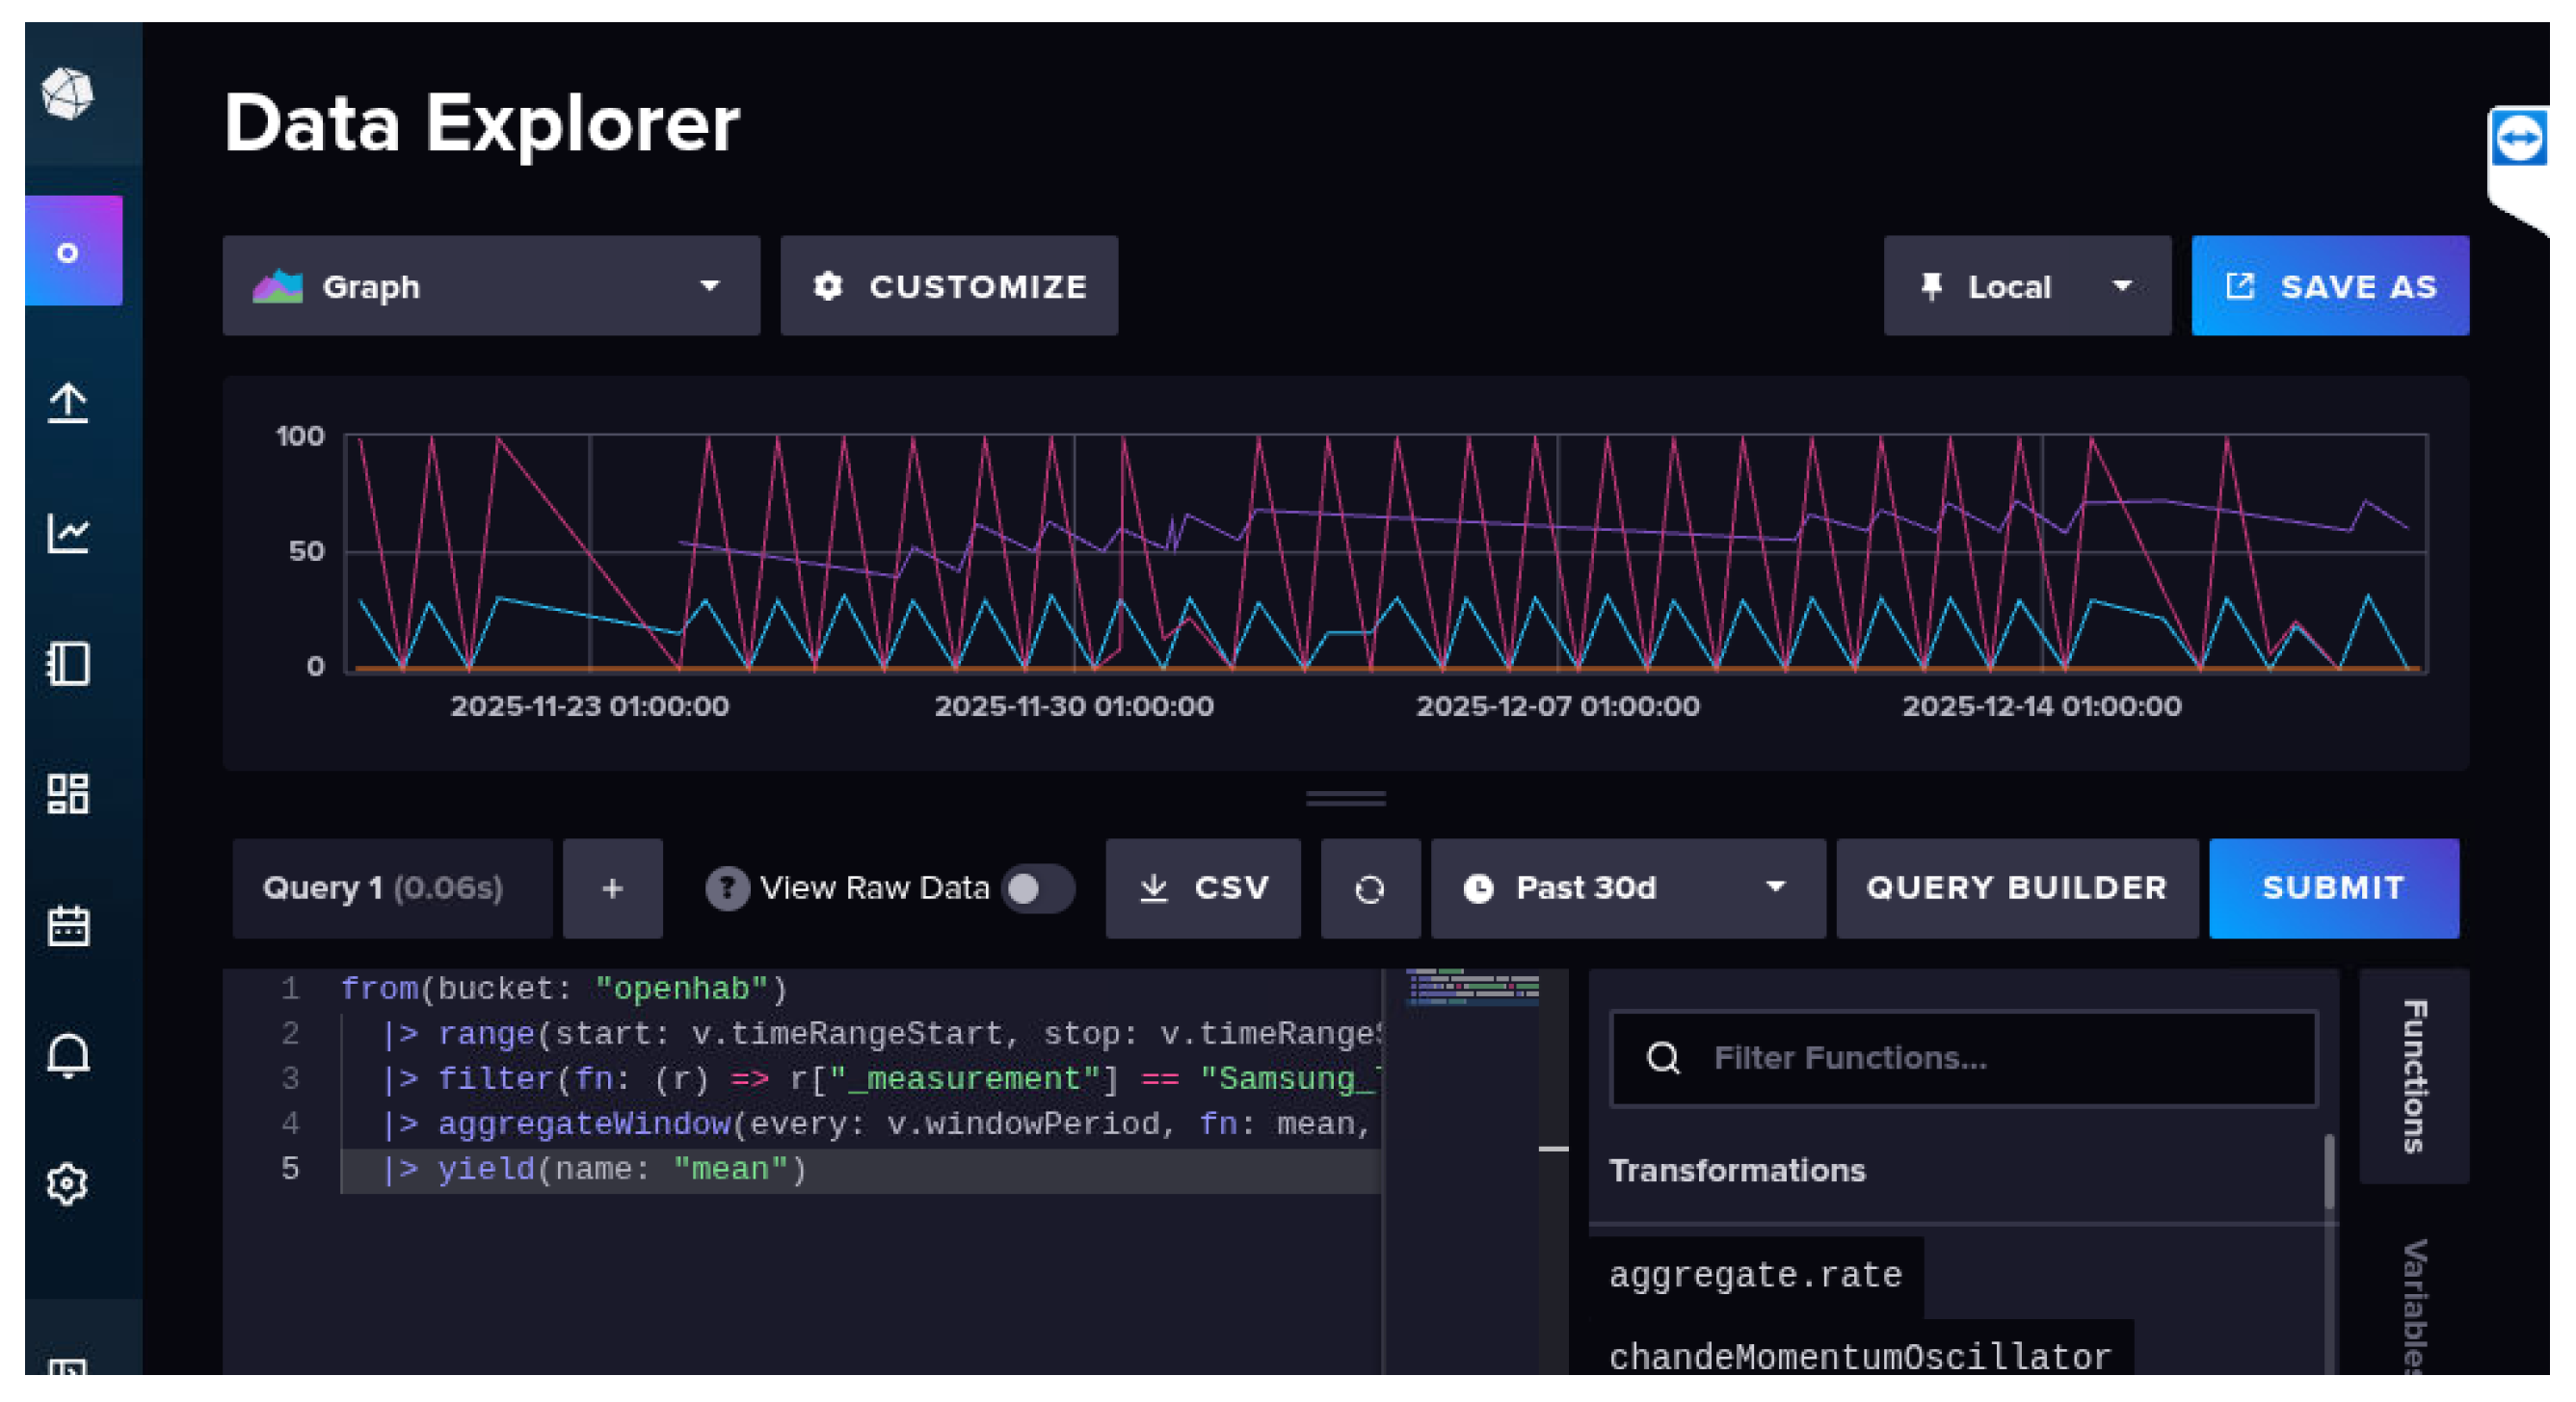Open Alerts bell icon in sidebar
Screen dimensions: 2576x1402
pyautogui.click(x=68, y=1055)
